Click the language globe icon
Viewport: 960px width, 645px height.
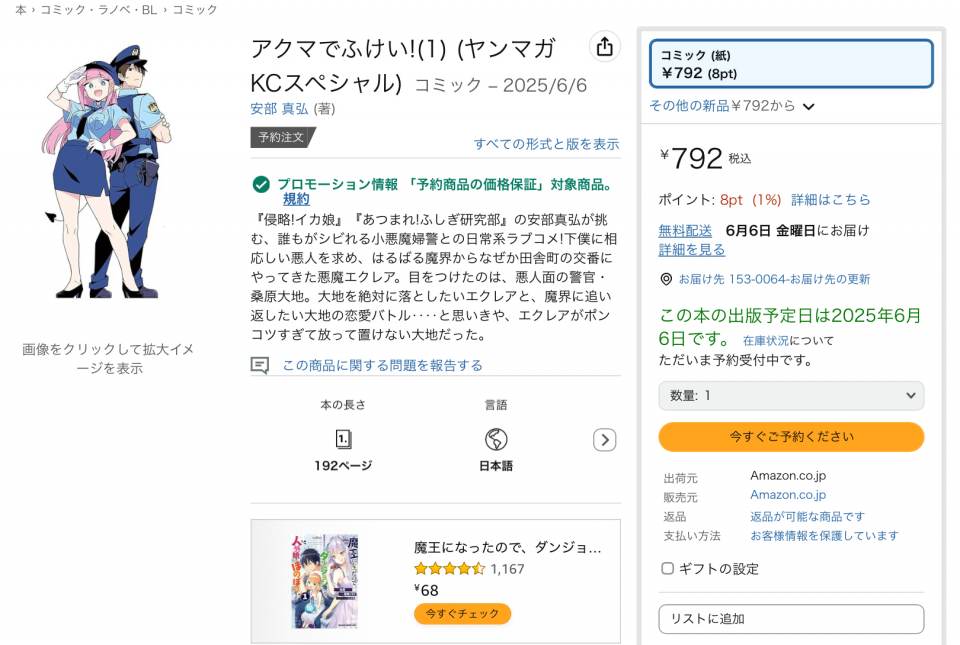point(496,439)
